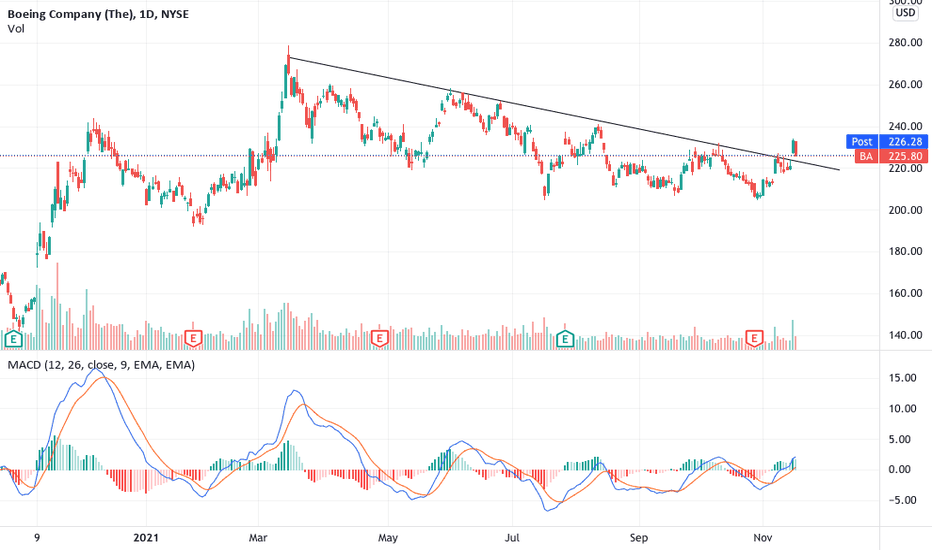Click the 2021 label on time axis
This screenshot has width=932, height=550.
tap(146, 538)
